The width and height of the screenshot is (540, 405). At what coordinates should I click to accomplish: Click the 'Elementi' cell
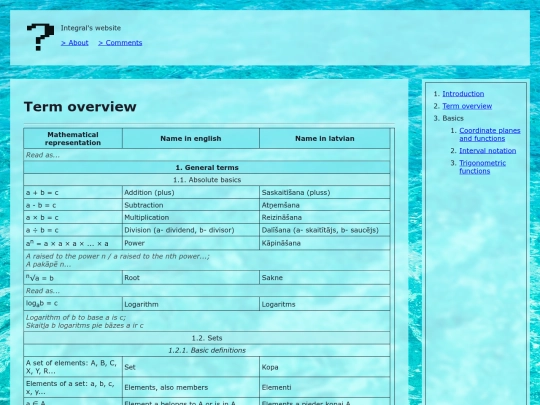click(325, 387)
